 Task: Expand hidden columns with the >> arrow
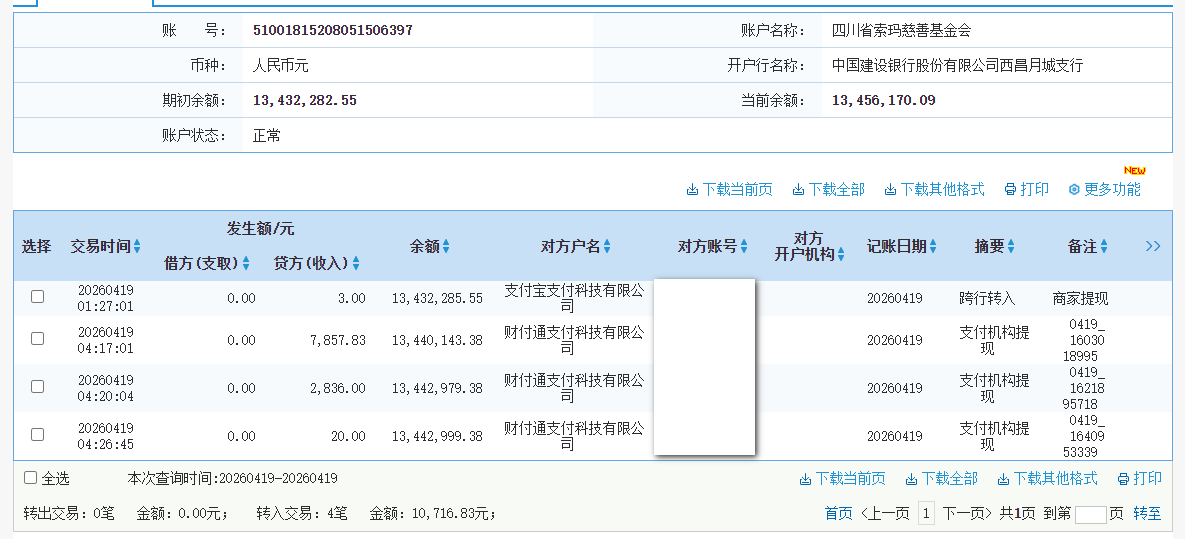(1152, 246)
